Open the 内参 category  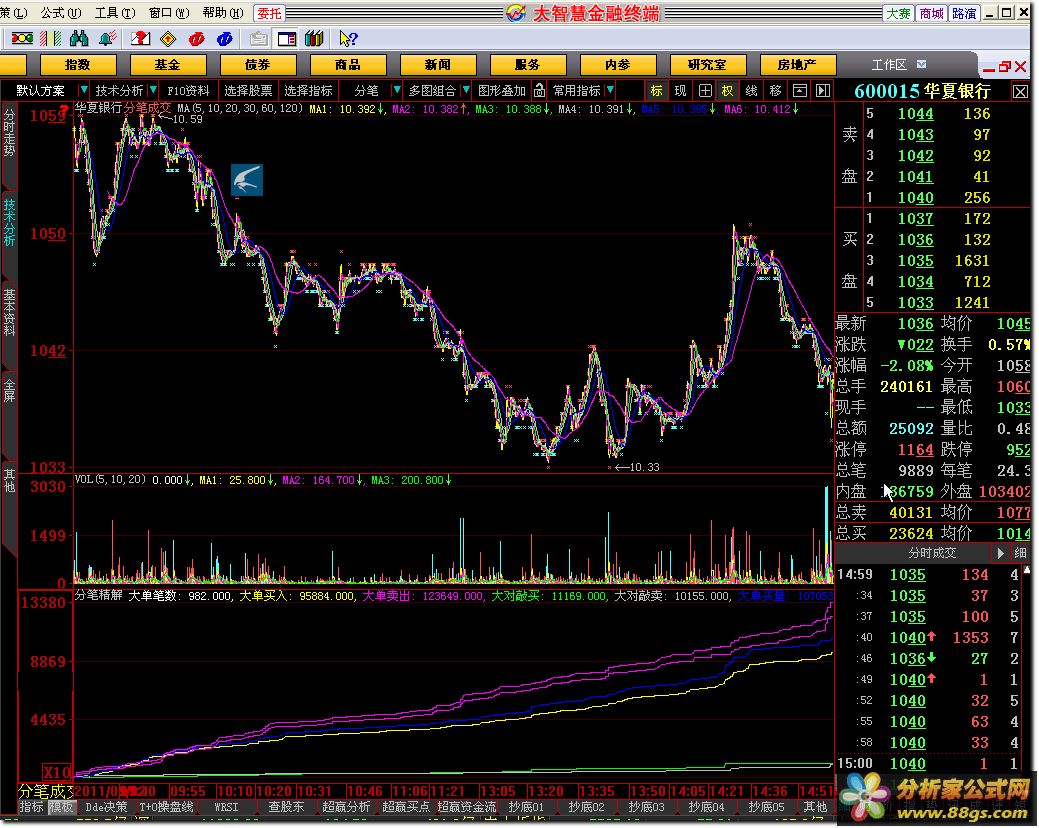click(x=618, y=64)
